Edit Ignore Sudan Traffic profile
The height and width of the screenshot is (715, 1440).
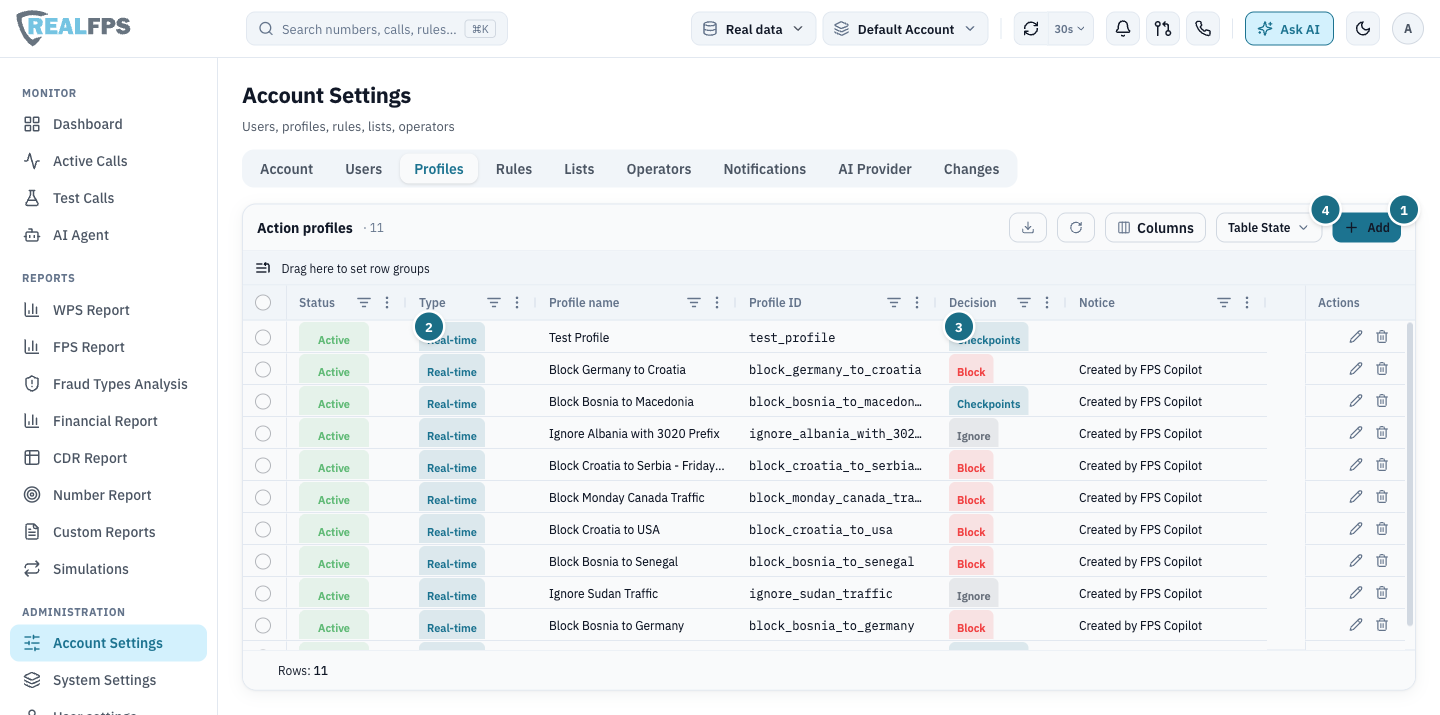(x=1356, y=593)
